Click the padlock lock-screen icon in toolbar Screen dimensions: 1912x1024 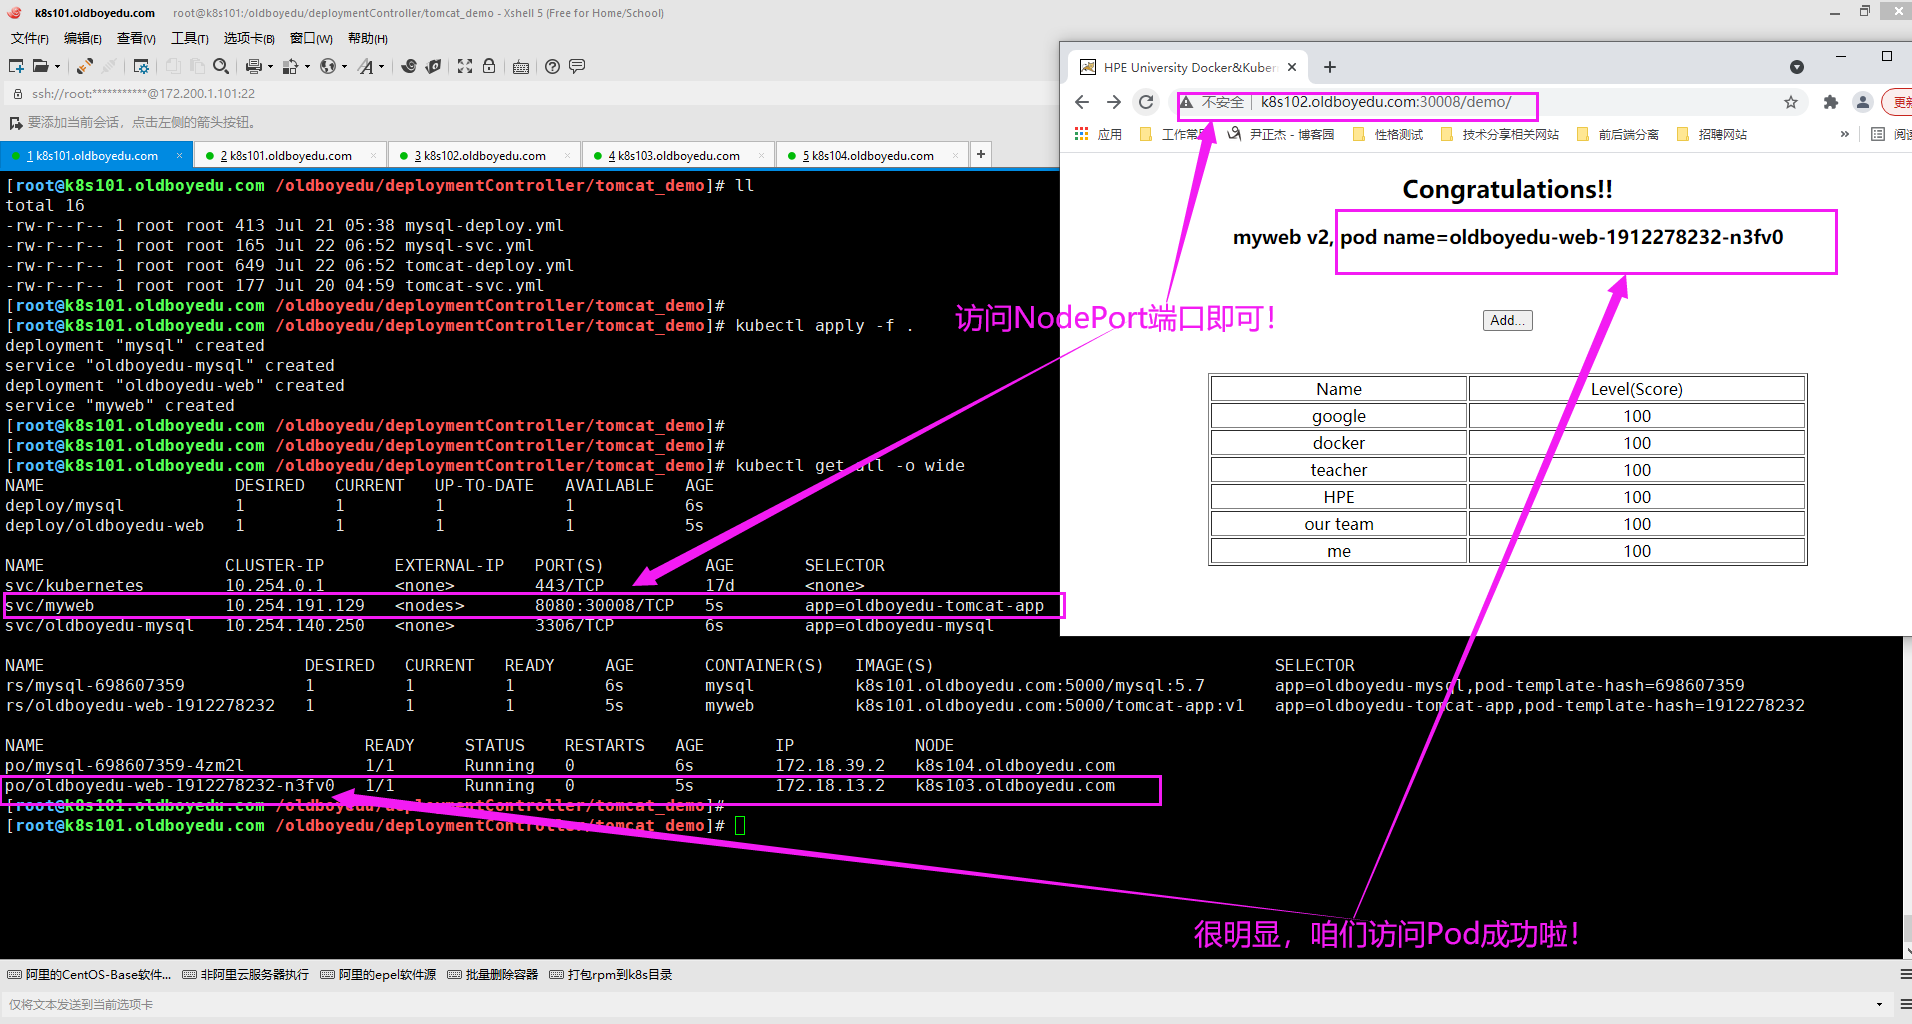(x=489, y=66)
